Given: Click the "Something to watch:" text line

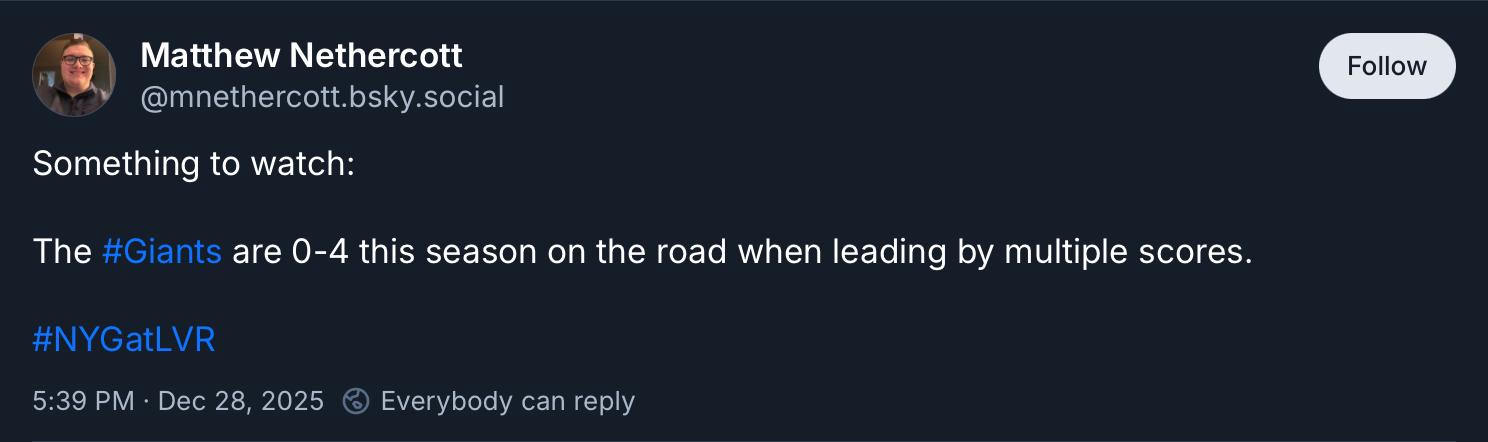Looking at the screenshot, I should point(194,164).
